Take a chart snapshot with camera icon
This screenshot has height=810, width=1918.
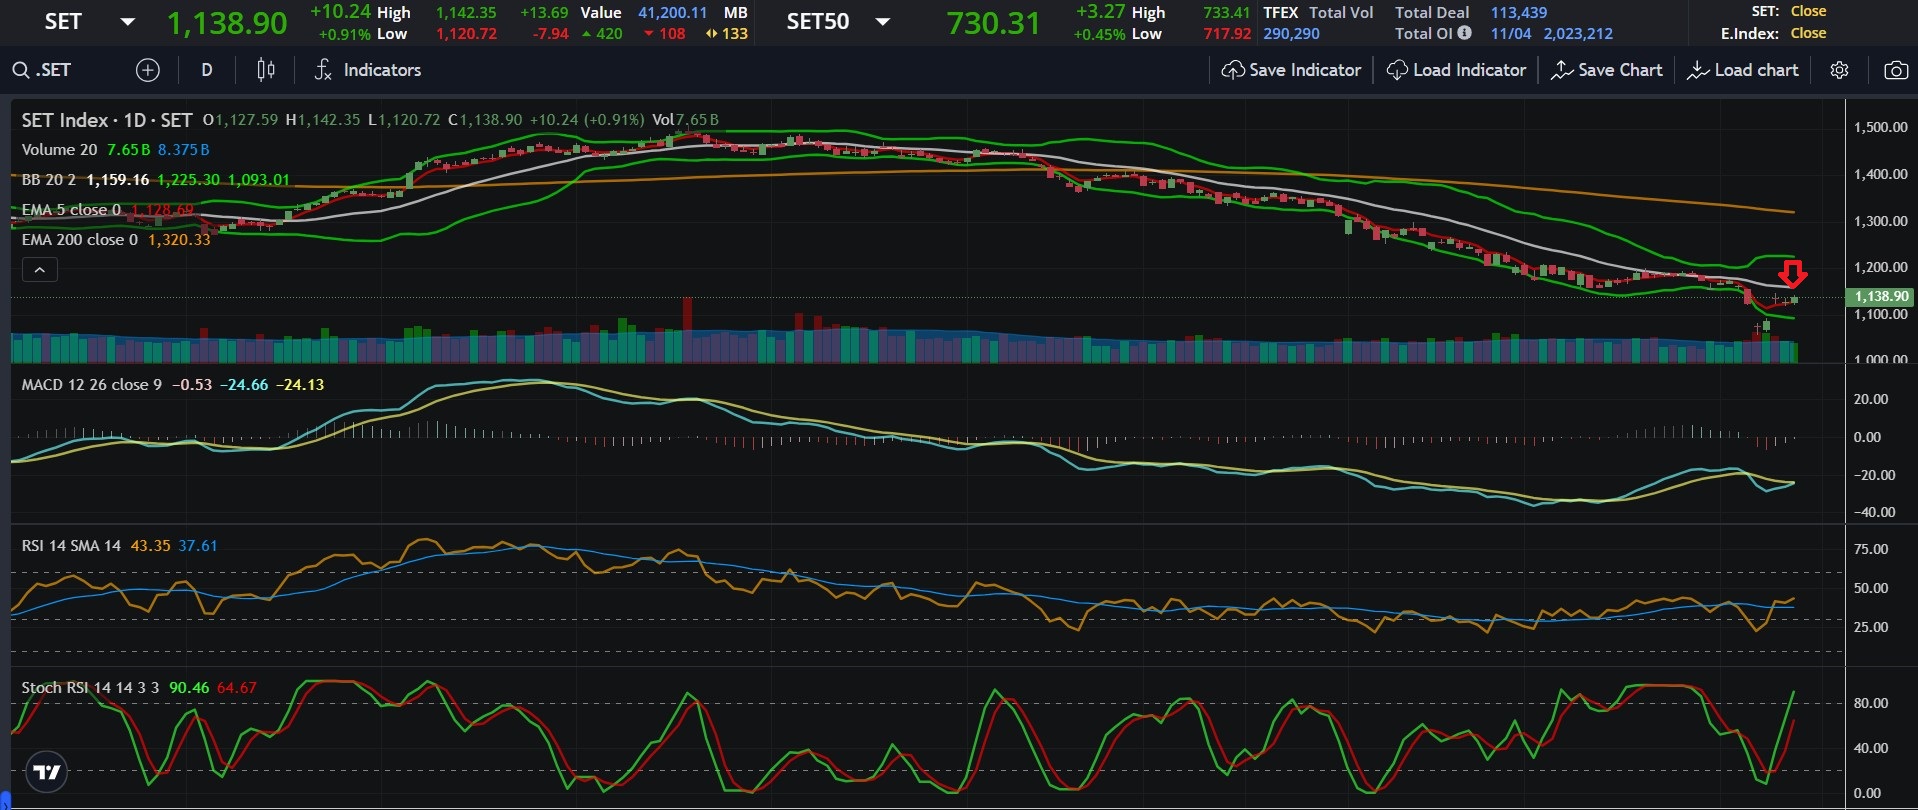click(x=1895, y=70)
